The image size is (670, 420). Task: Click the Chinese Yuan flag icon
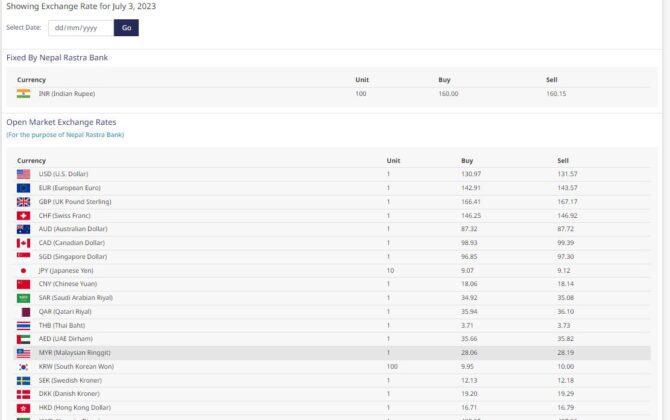click(23, 284)
